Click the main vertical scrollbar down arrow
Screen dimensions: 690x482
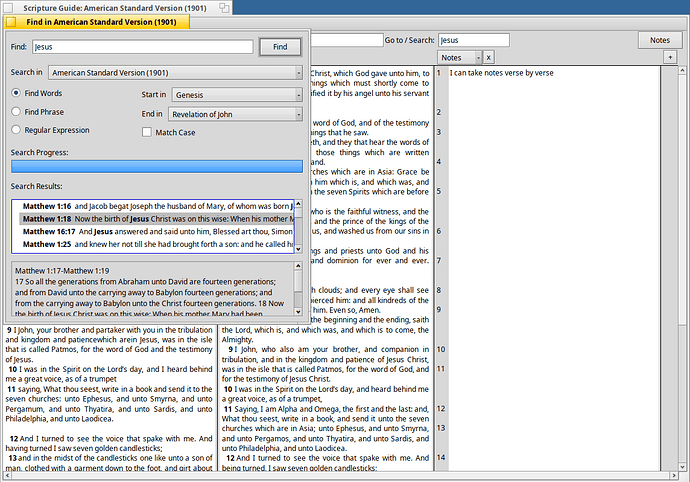point(682,467)
